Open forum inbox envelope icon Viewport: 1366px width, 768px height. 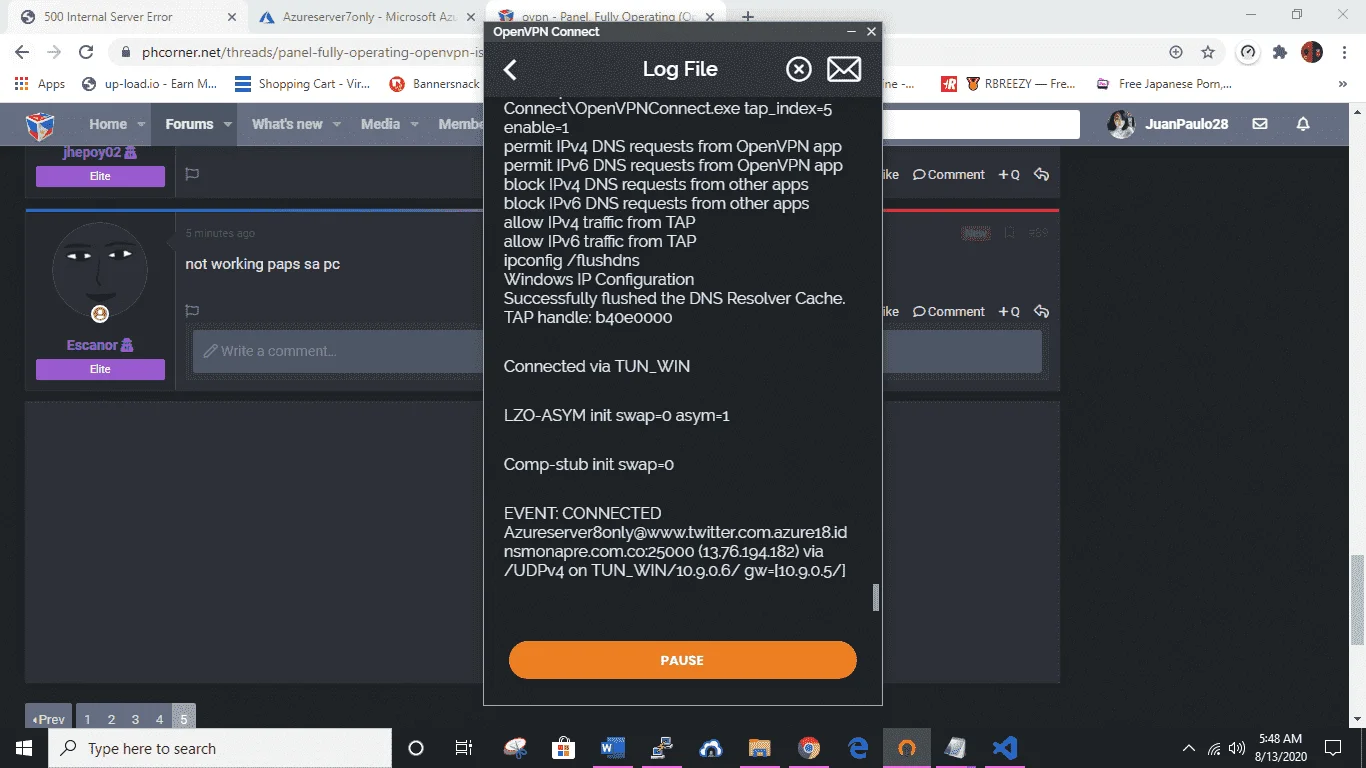1260,124
